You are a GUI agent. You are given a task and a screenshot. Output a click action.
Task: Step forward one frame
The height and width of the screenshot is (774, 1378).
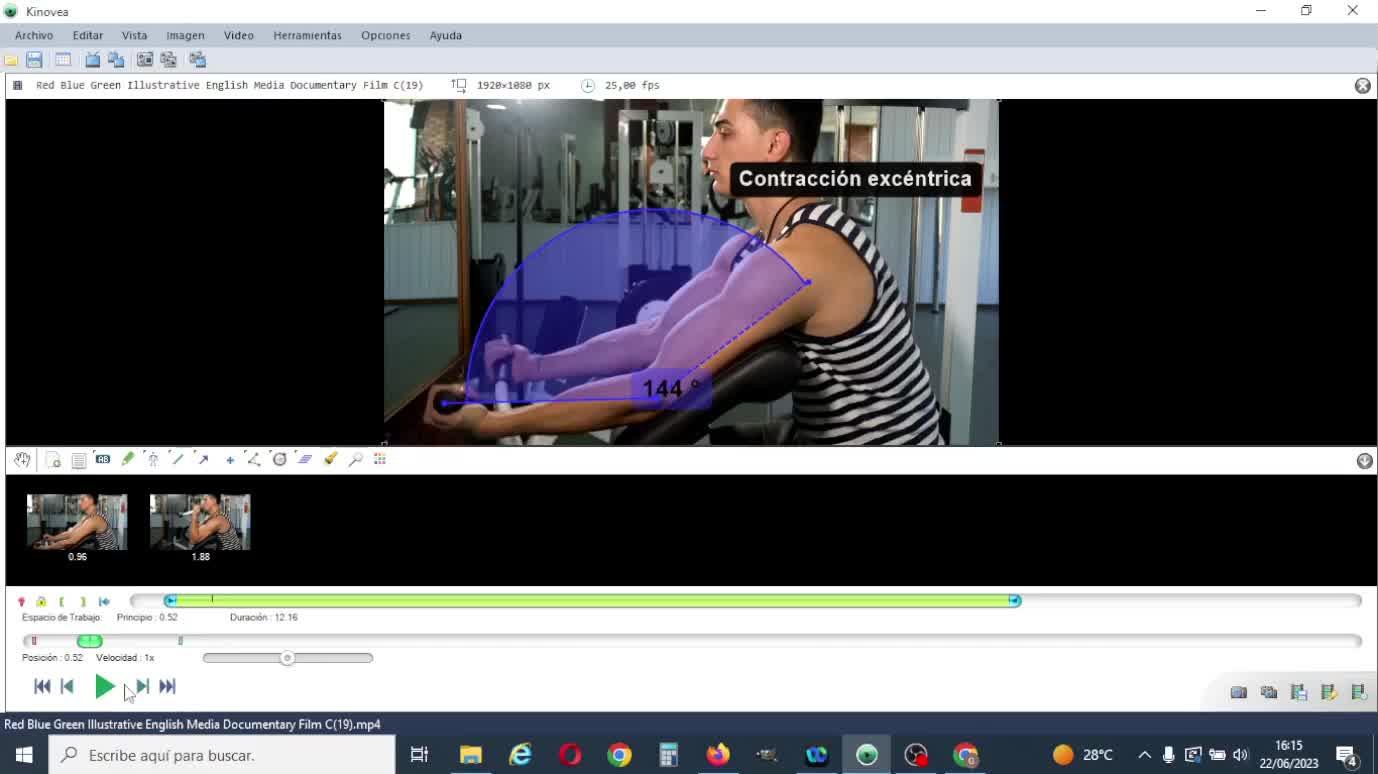click(x=143, y=686)
